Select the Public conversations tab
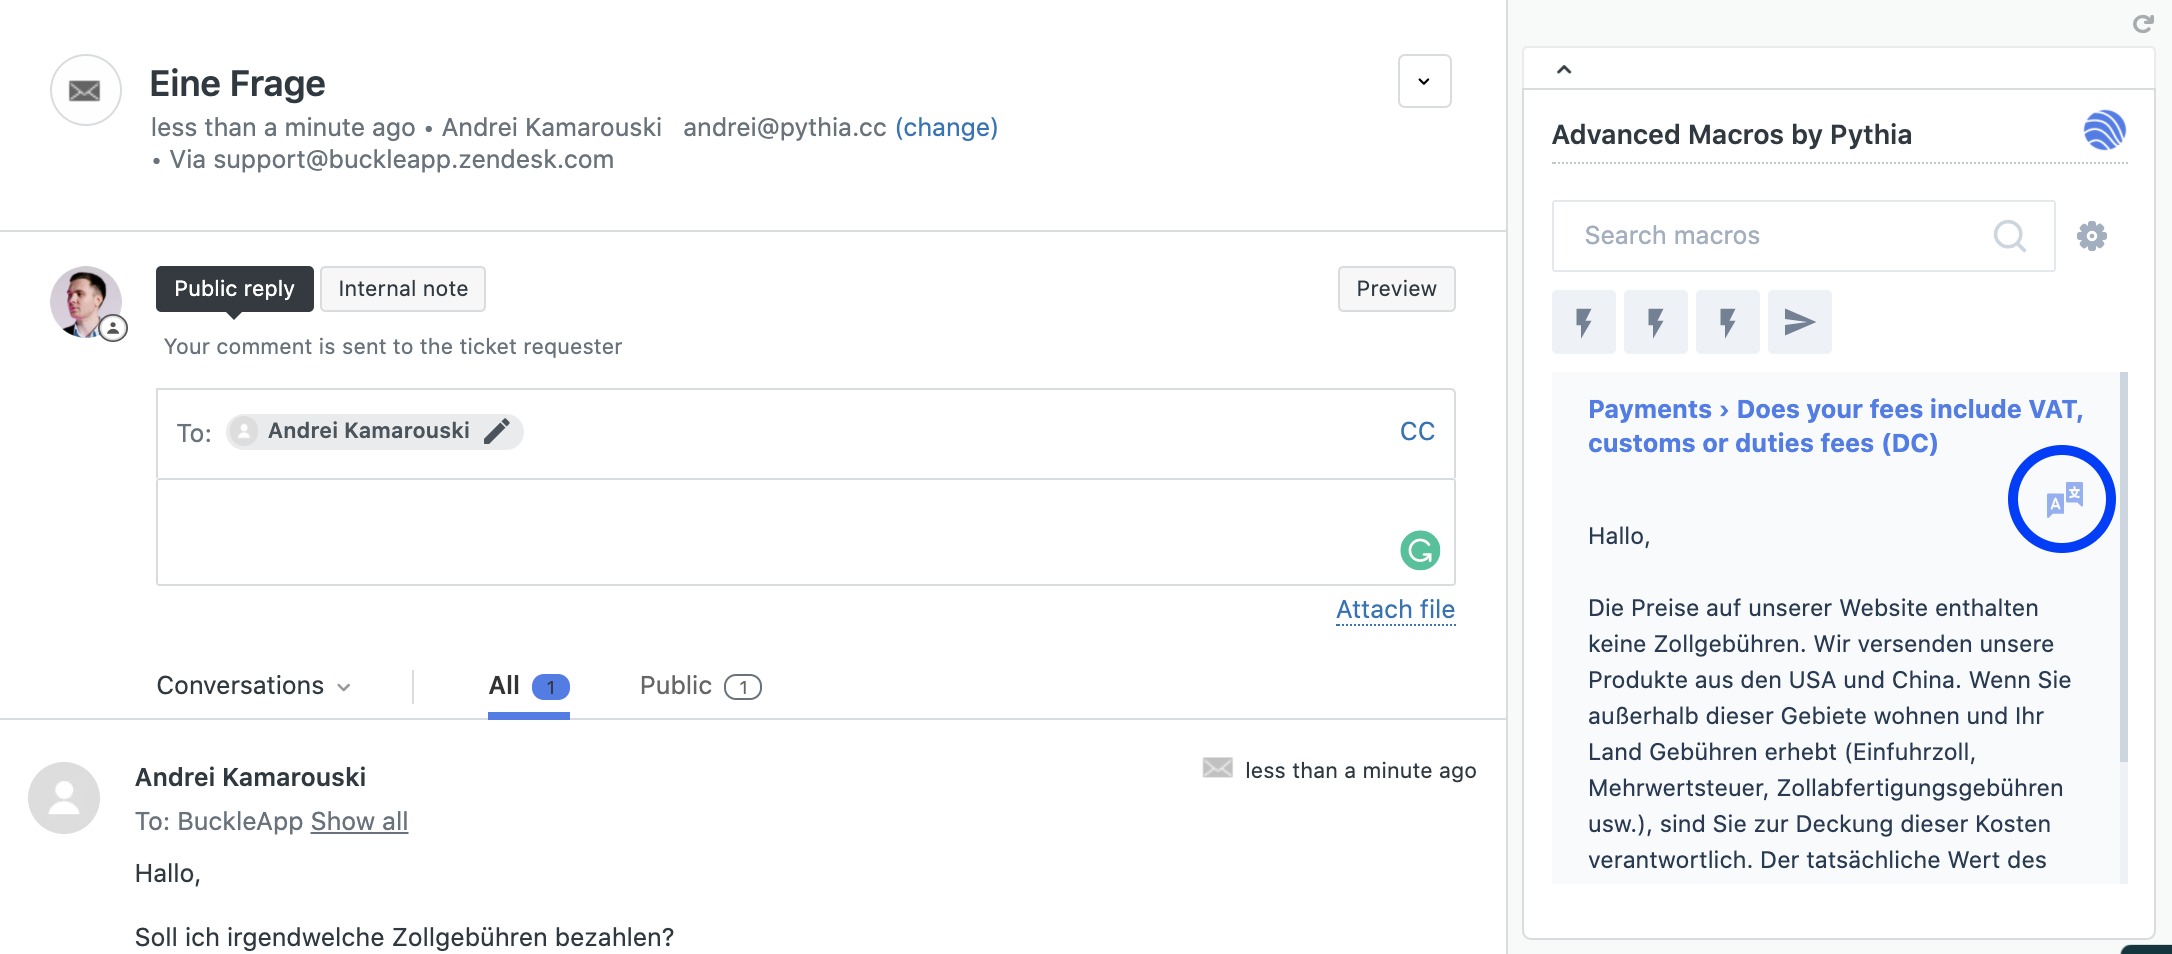The height and width of the screenshot is (954, 2172). tap(700, 686)
